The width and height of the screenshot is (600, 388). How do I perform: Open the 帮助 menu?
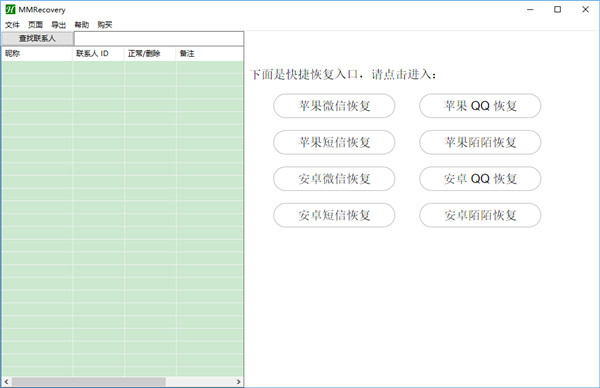pos(82,25)
